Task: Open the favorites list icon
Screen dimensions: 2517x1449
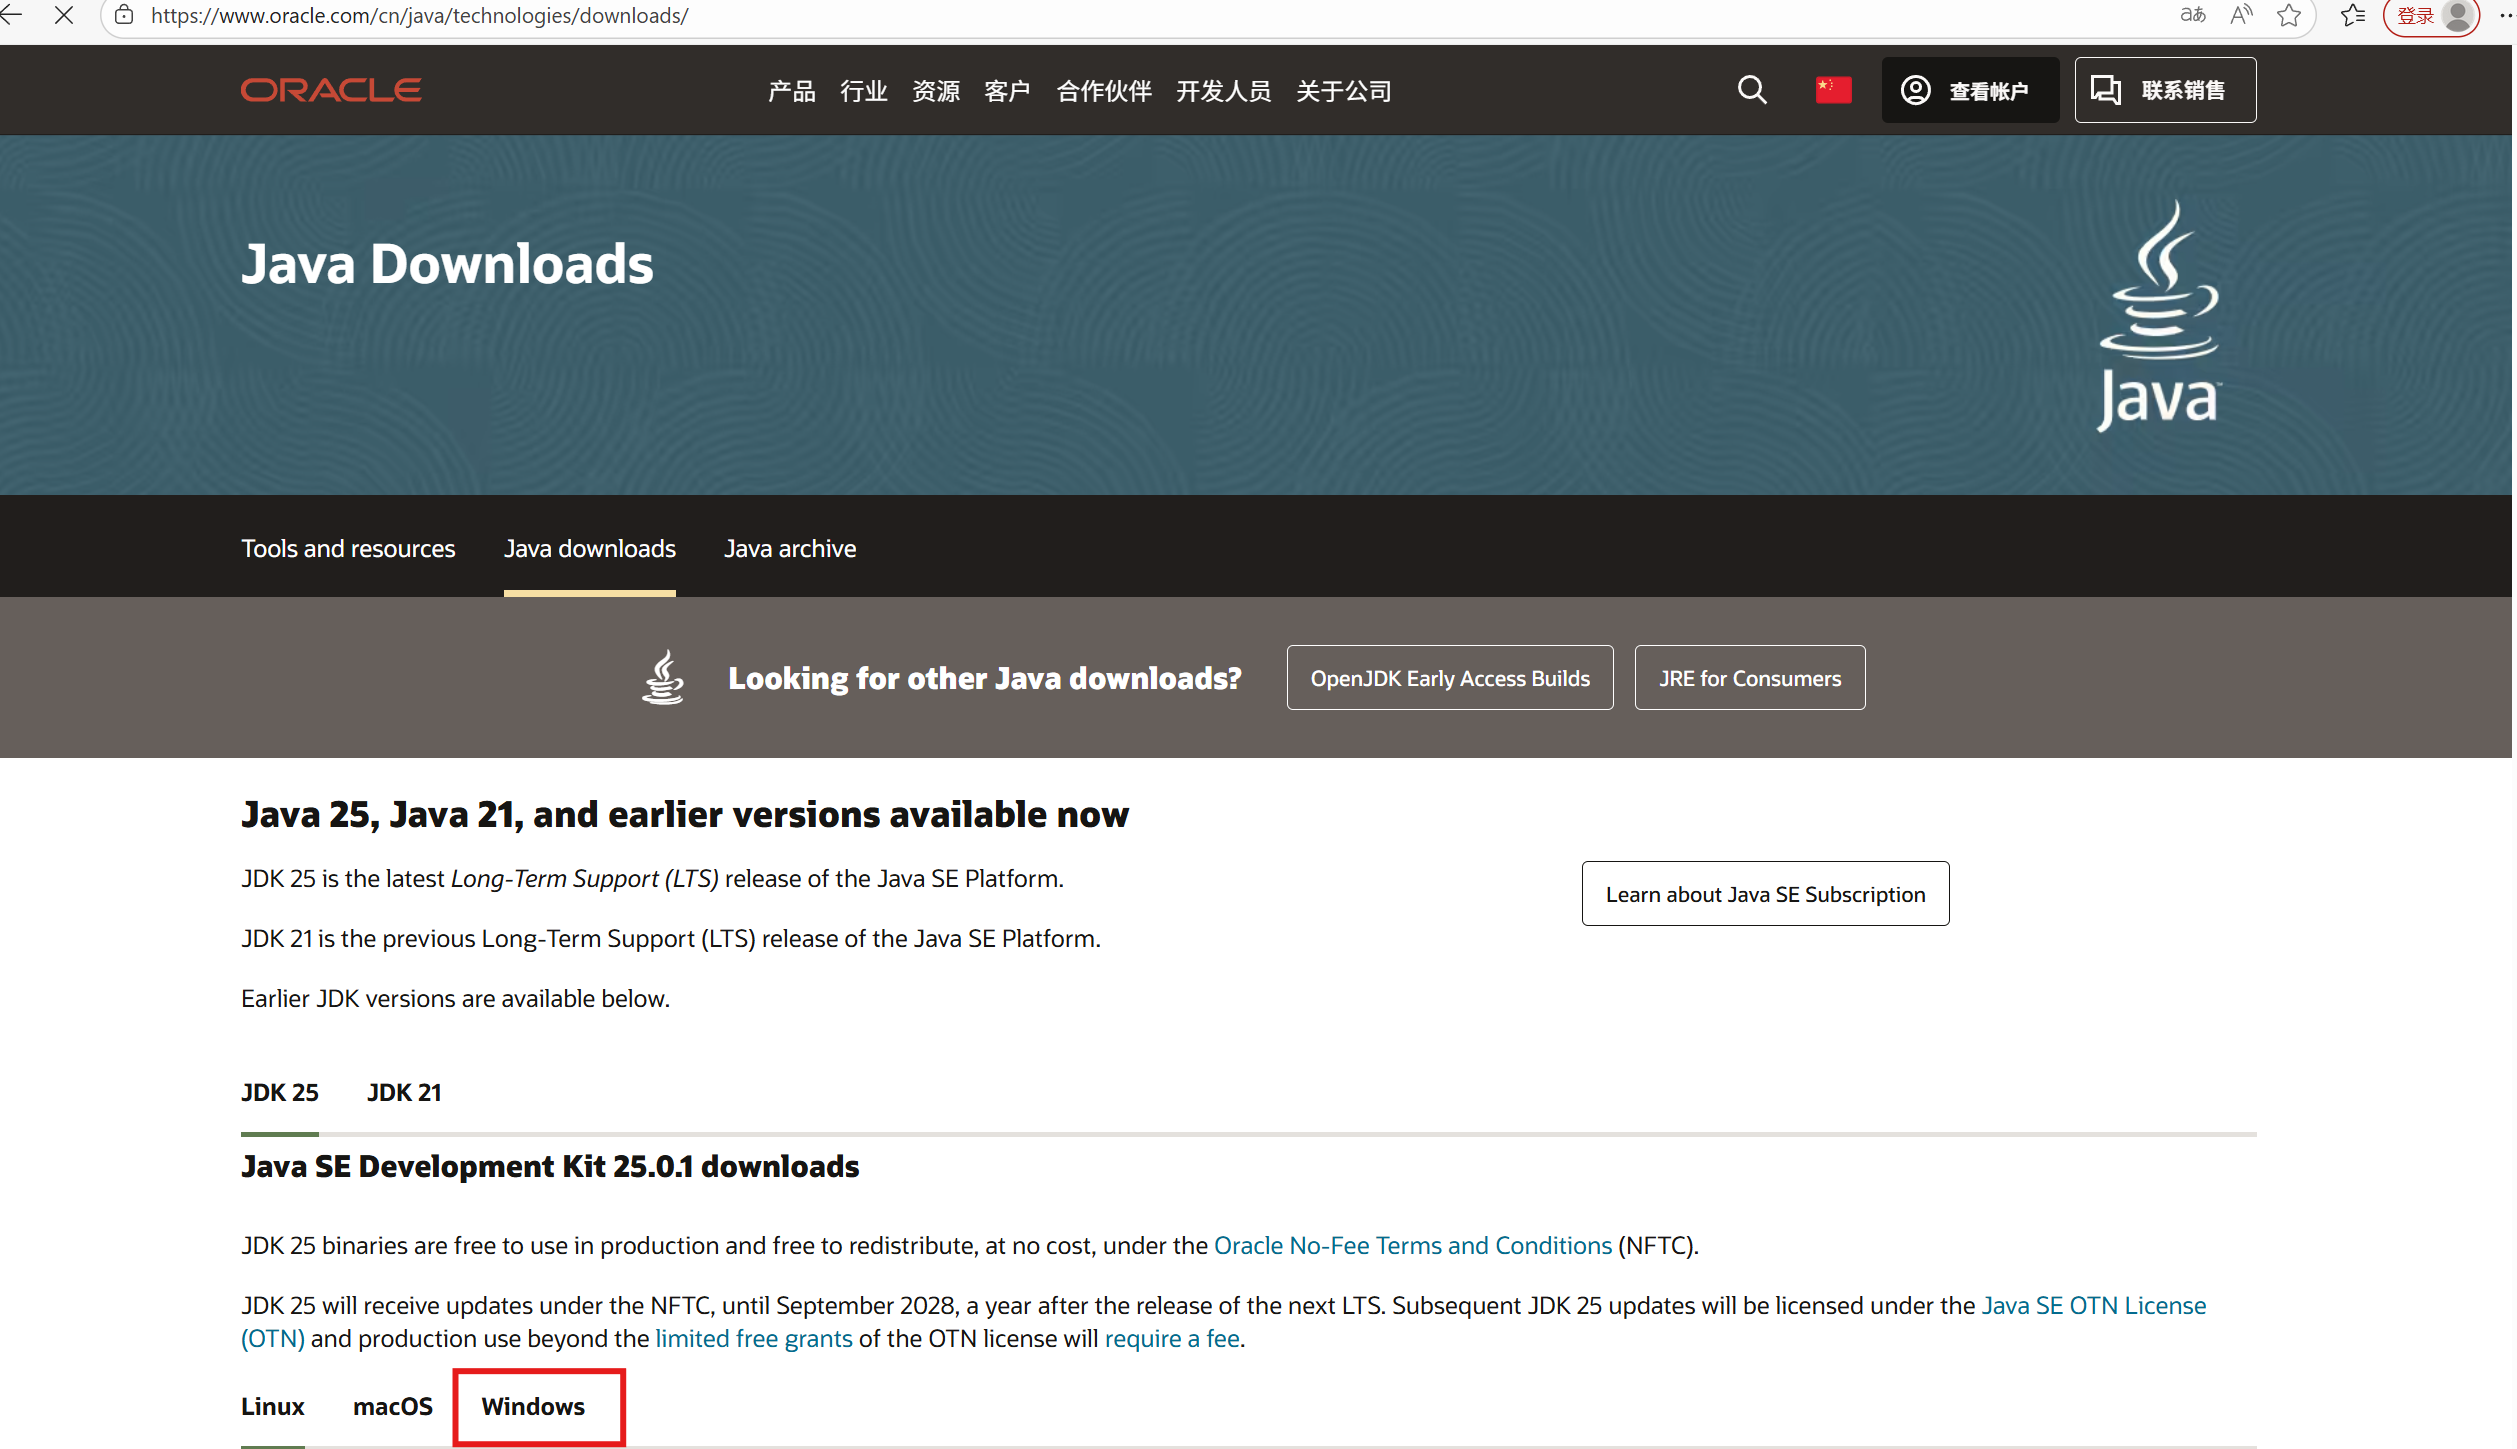Action: pyautogui.click(x=2353, y=15)
